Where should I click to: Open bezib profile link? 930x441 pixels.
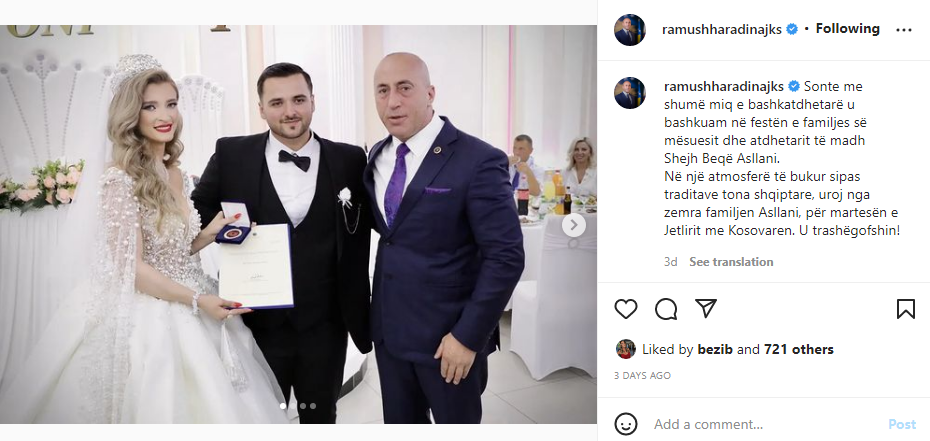tap(715, 350)
